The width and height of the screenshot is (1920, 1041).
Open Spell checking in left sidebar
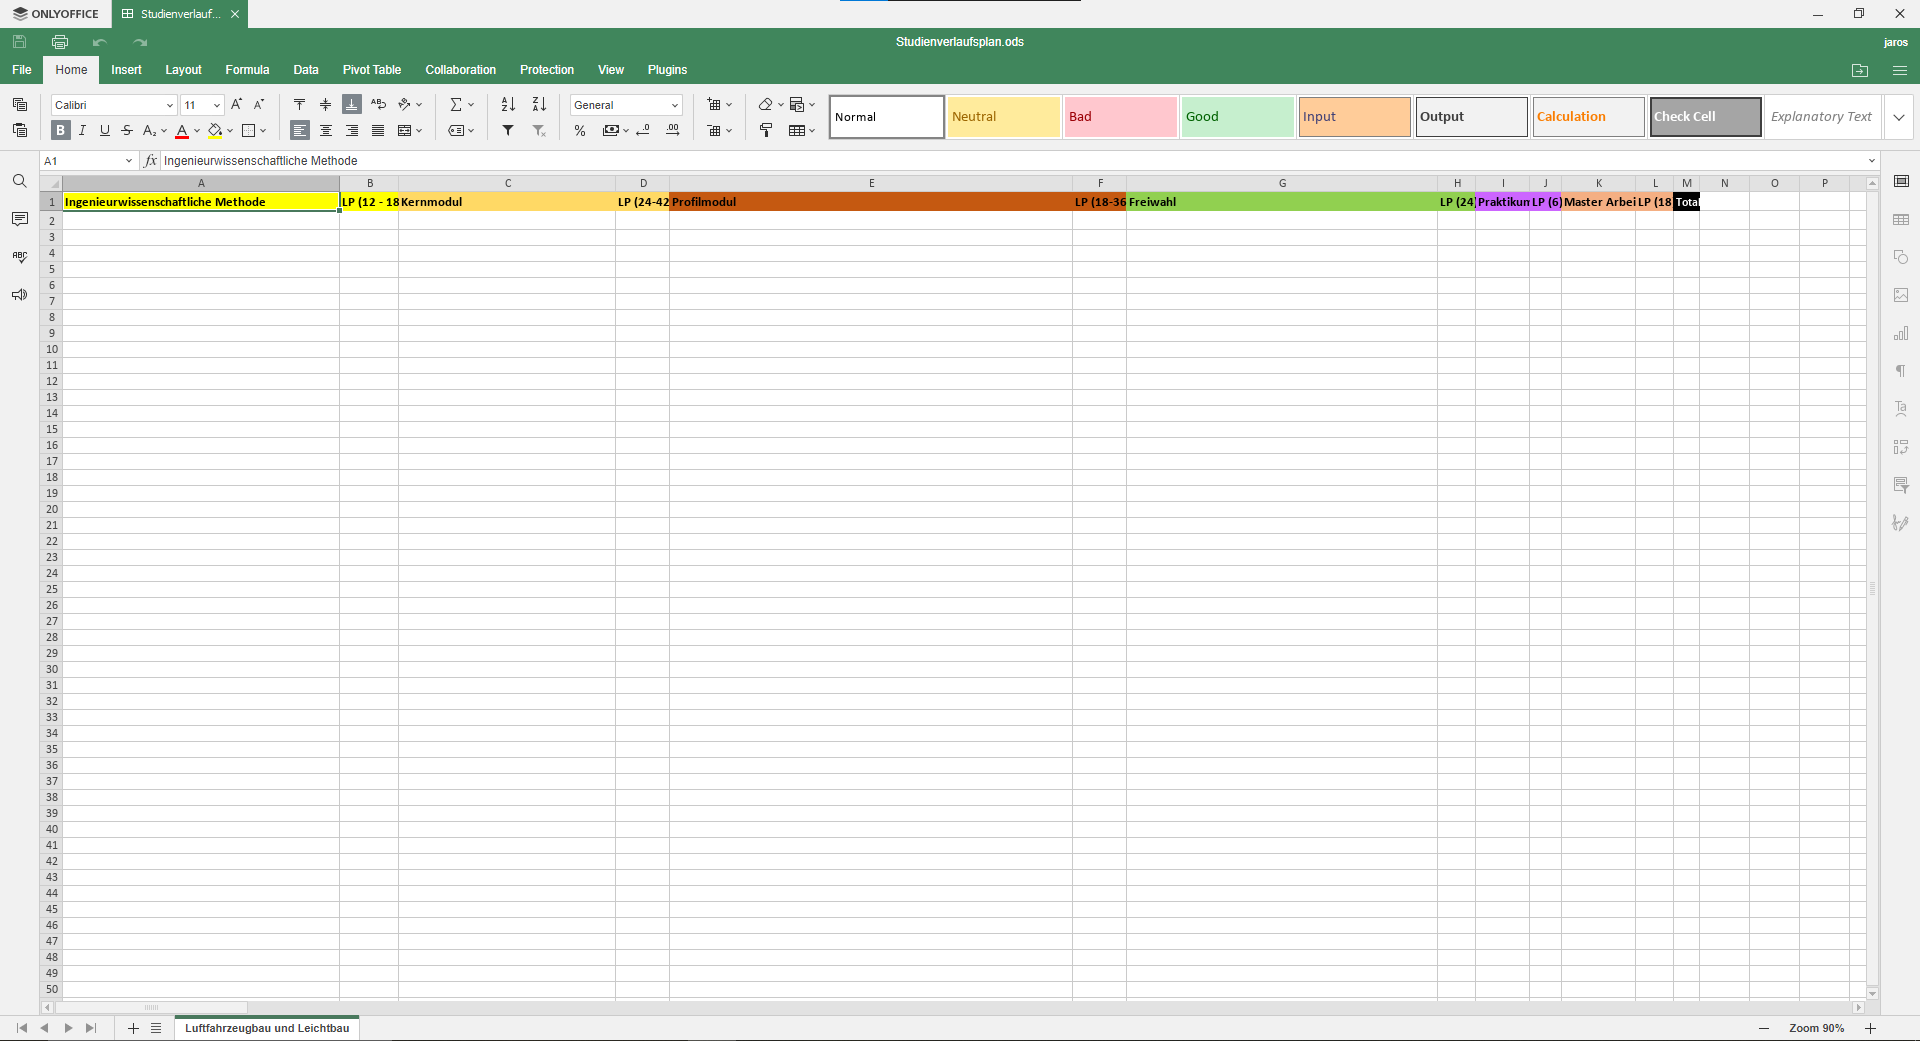pos(20,257)
